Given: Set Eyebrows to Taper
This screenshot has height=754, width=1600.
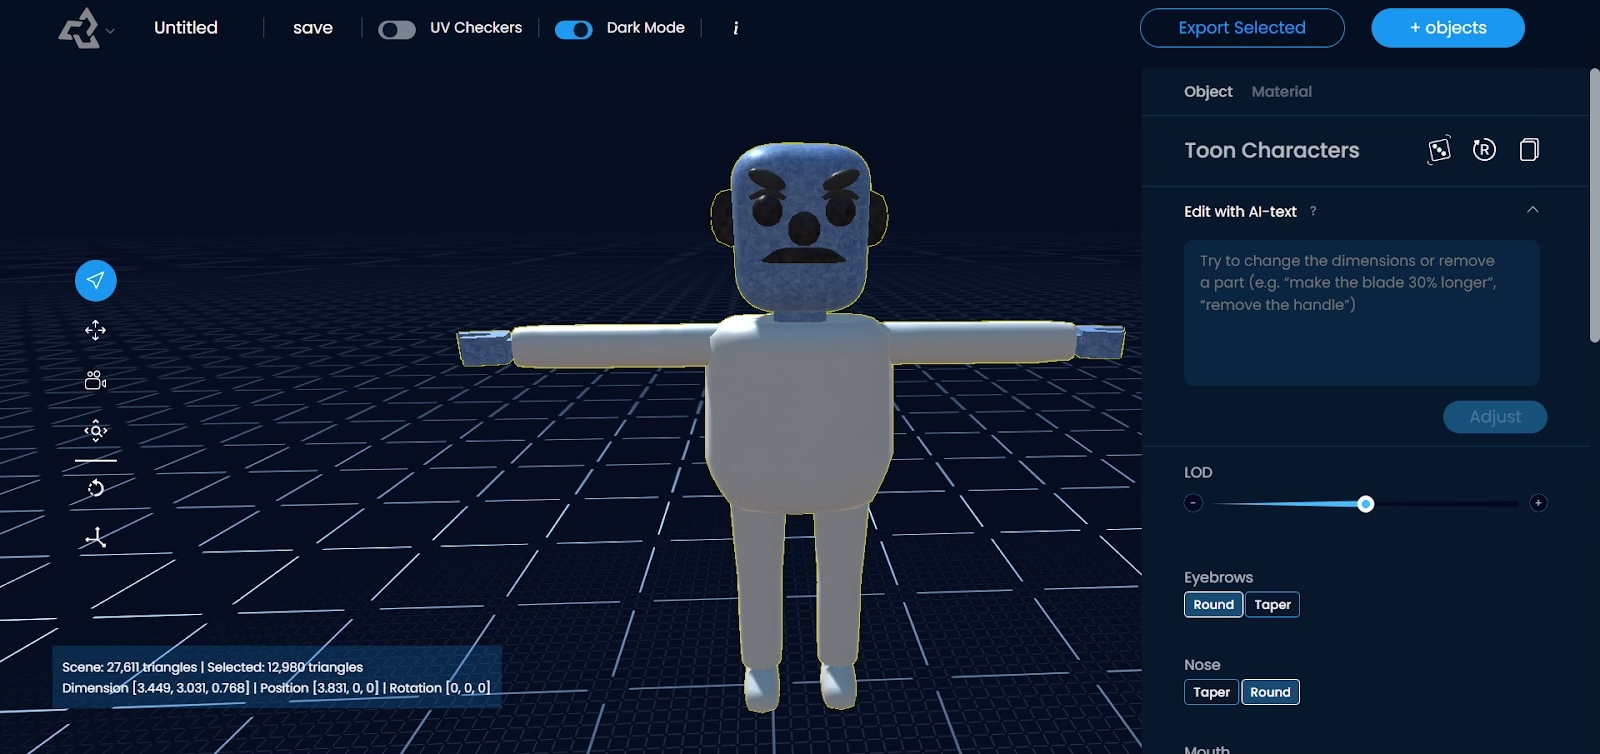Looking at the screenshot, I should click(1272, 605).
